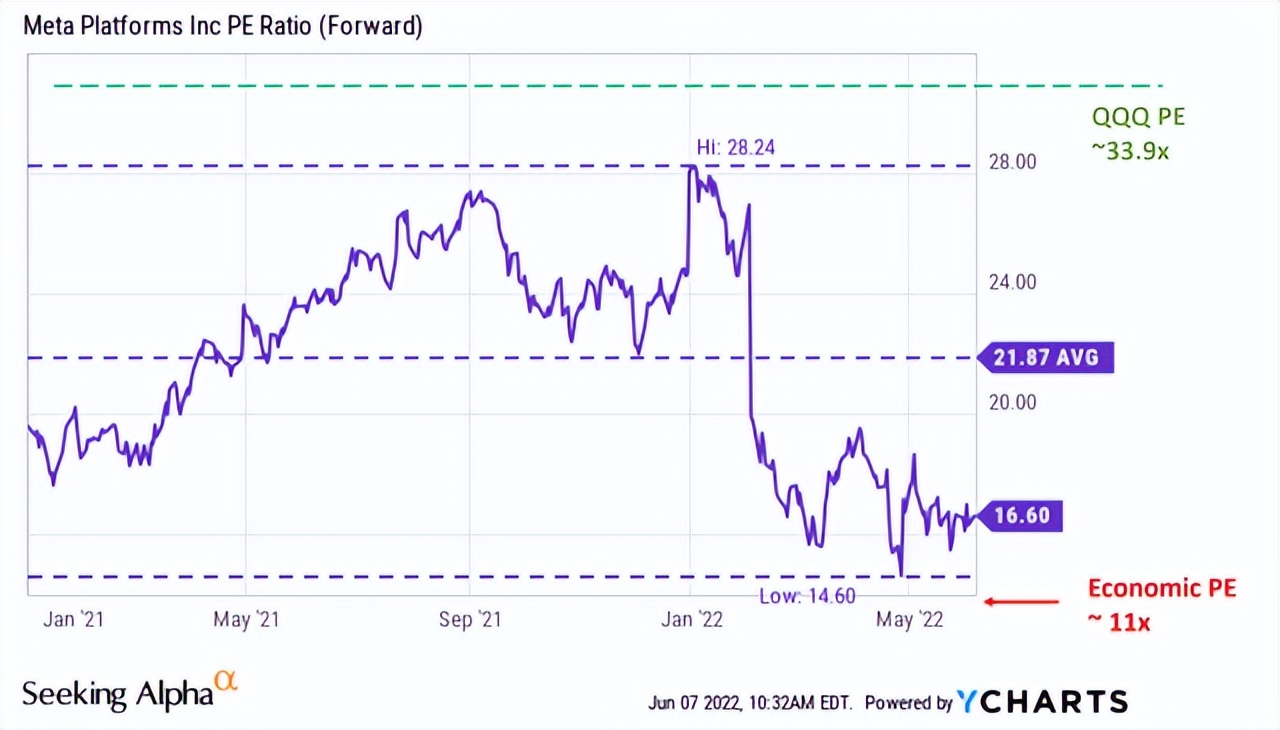
Task: Click the Powered by YCharts text
Action: tap(996, 702)
